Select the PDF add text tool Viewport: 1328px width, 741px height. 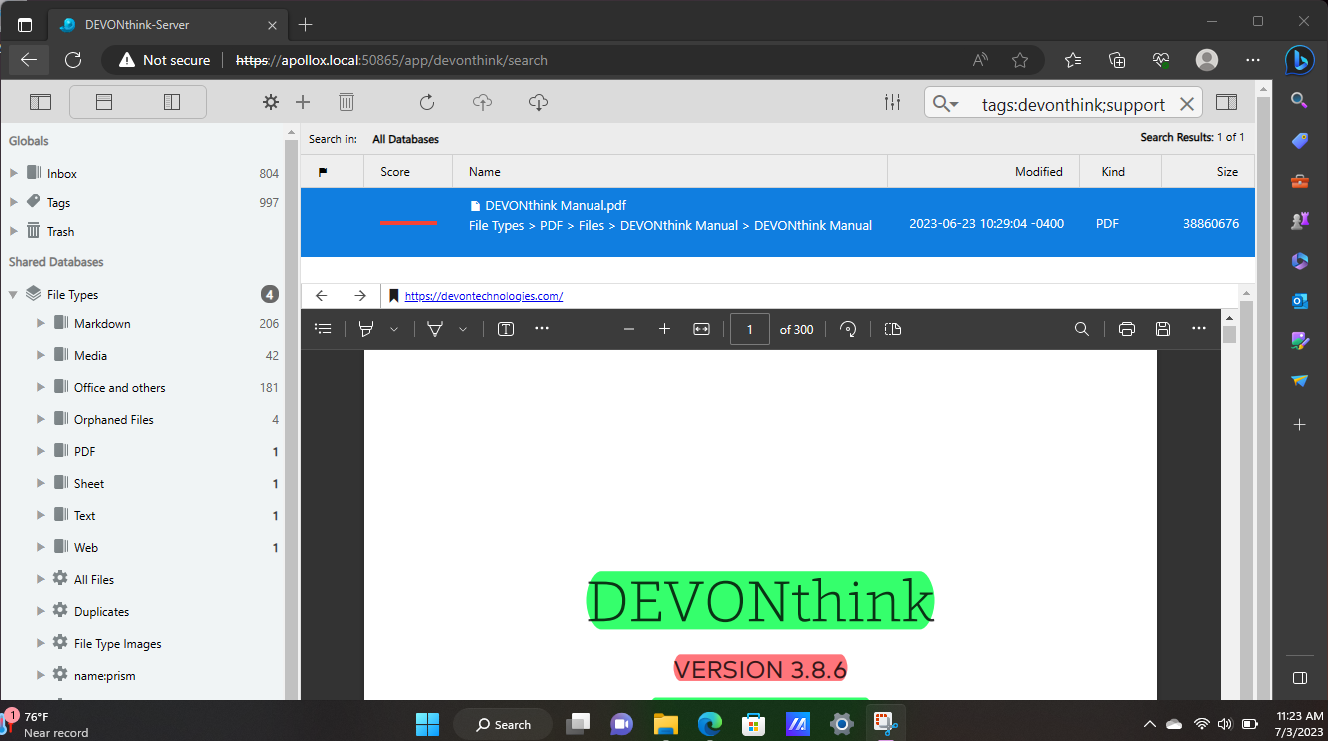506,329
